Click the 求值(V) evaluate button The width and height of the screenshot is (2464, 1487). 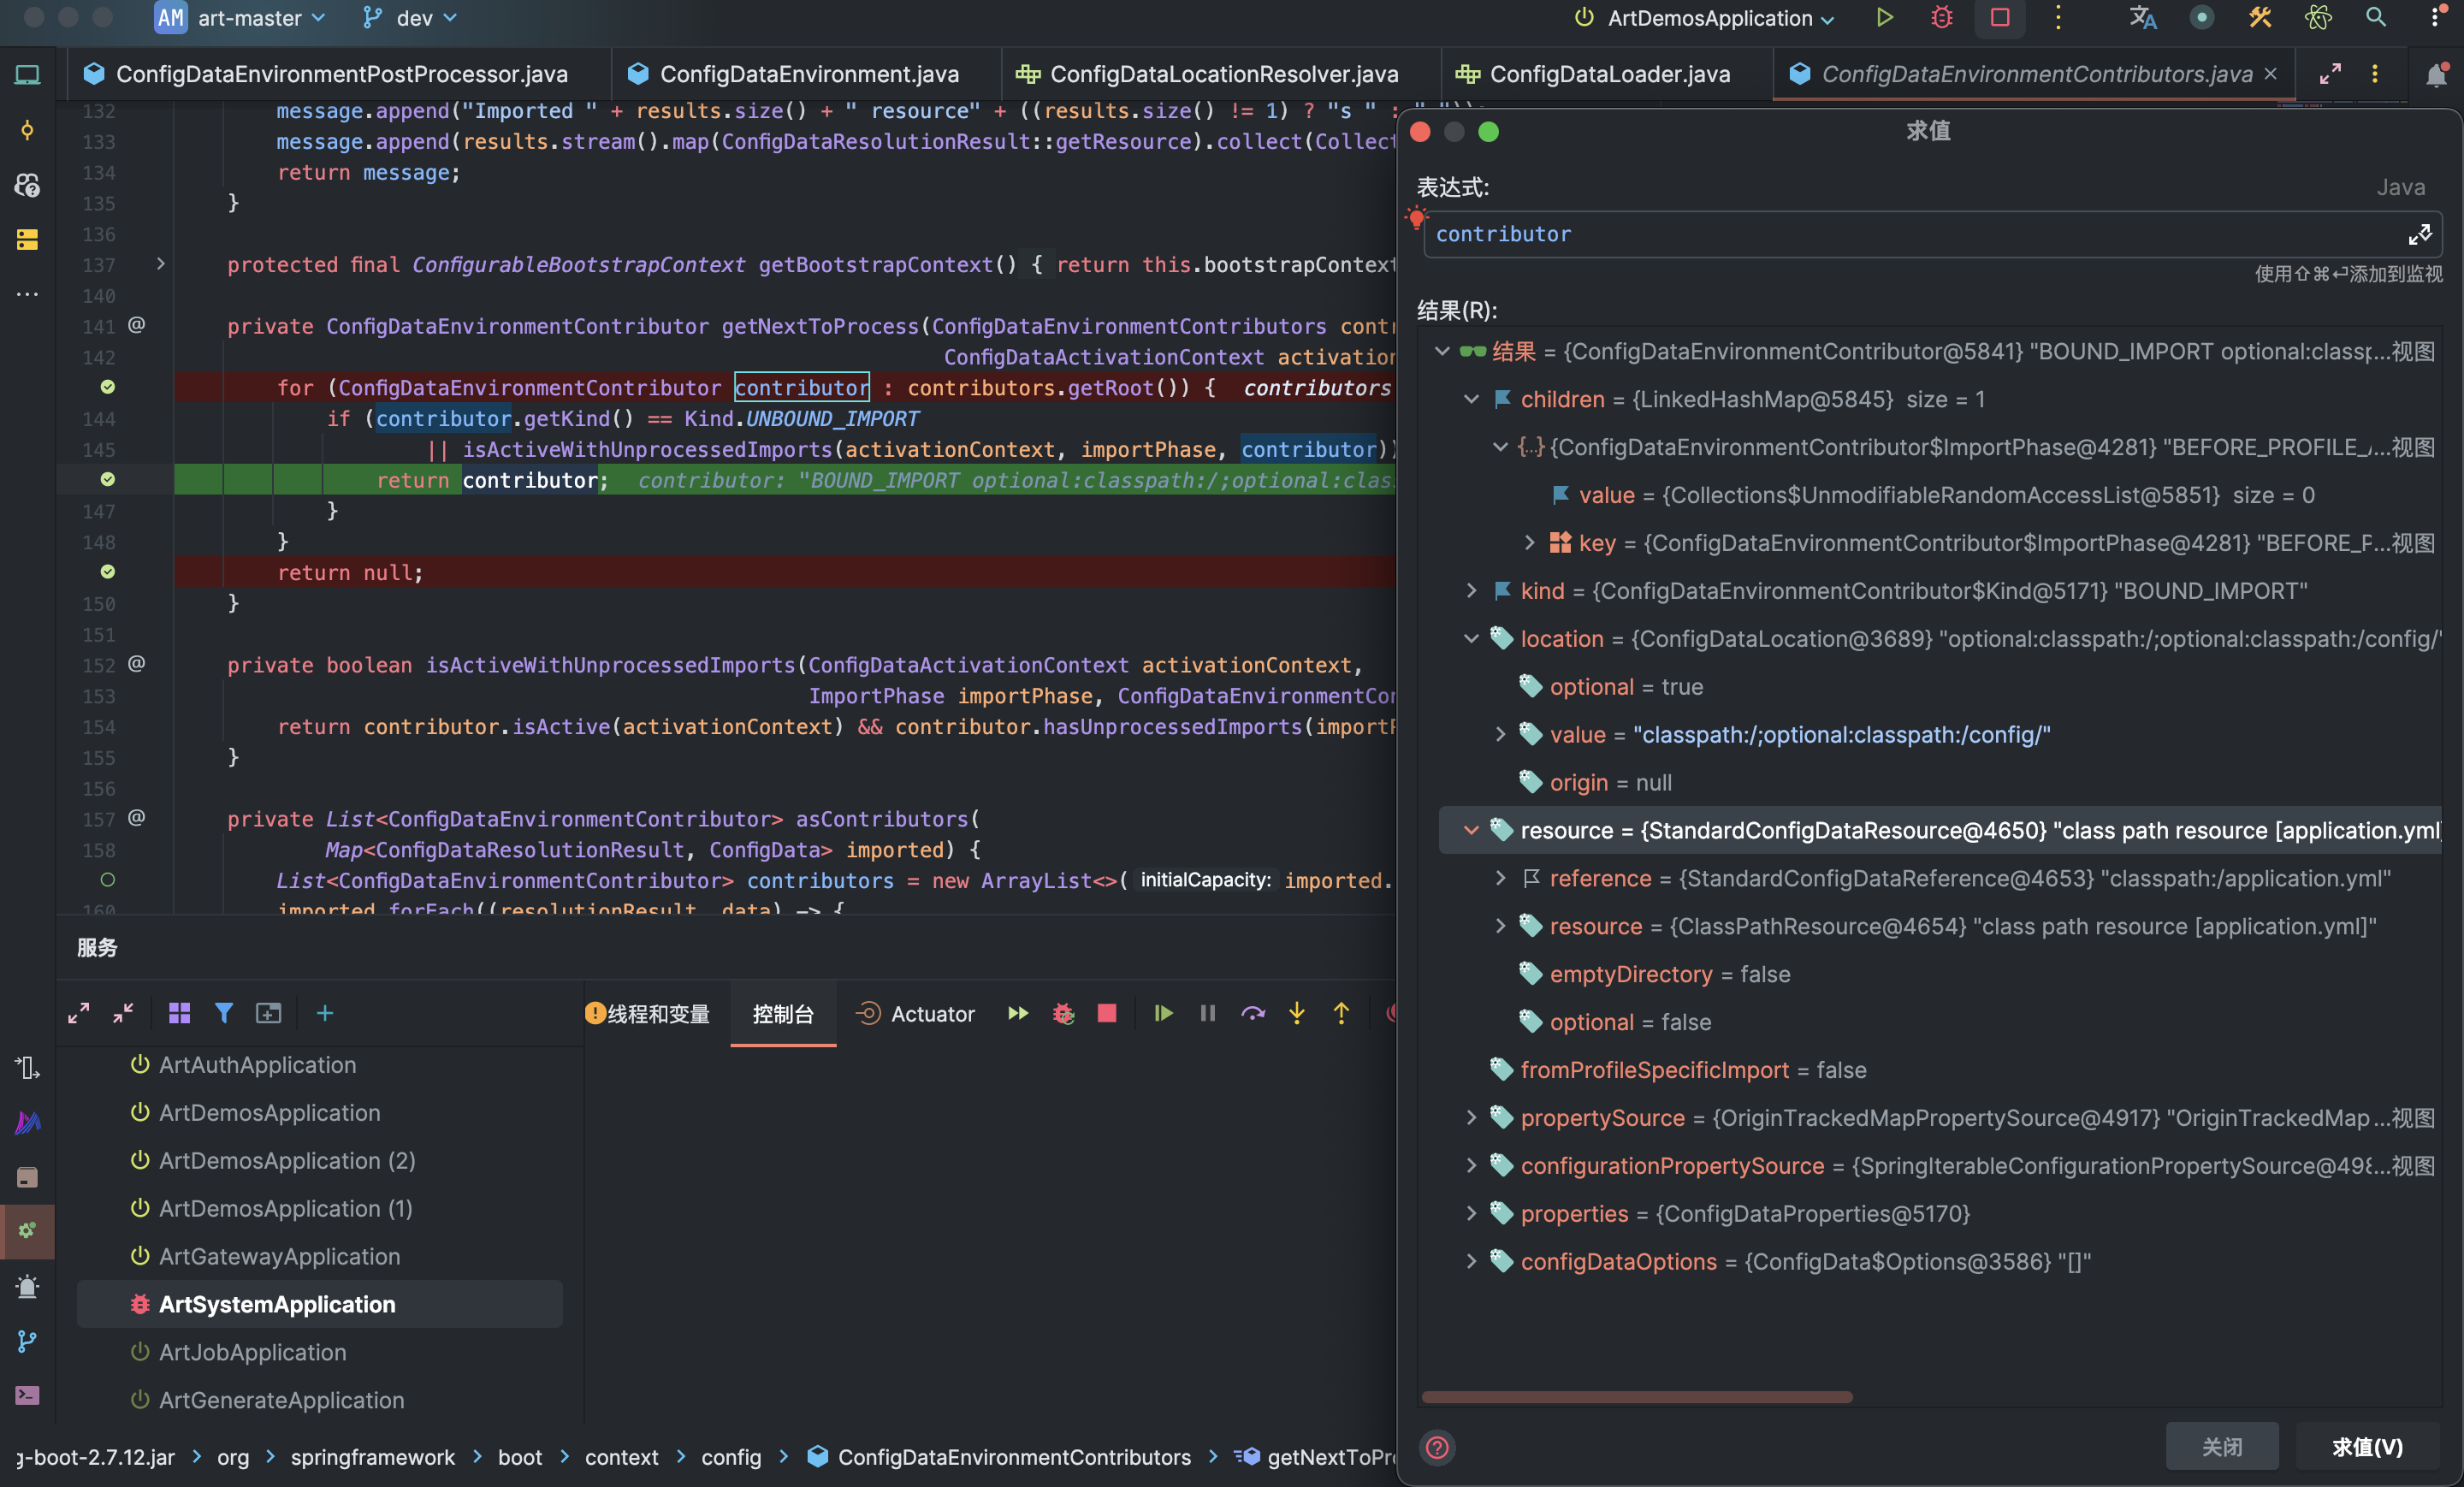click(2366, 1447)
